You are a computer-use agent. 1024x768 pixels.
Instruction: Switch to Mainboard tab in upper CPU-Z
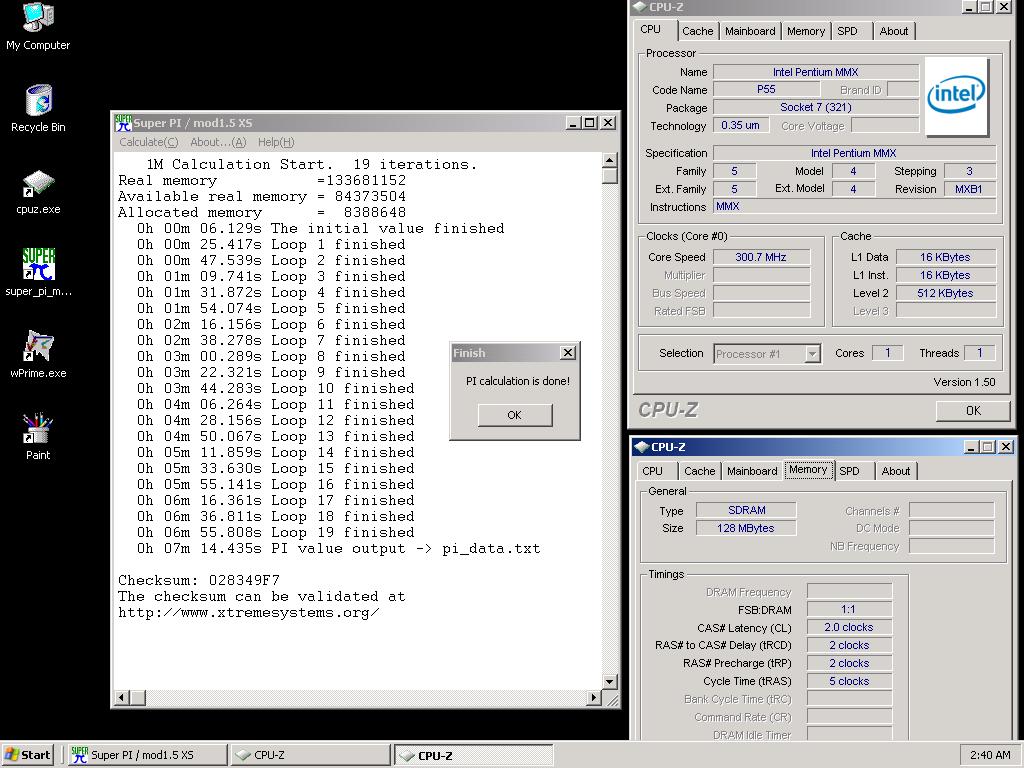[750, 31]
